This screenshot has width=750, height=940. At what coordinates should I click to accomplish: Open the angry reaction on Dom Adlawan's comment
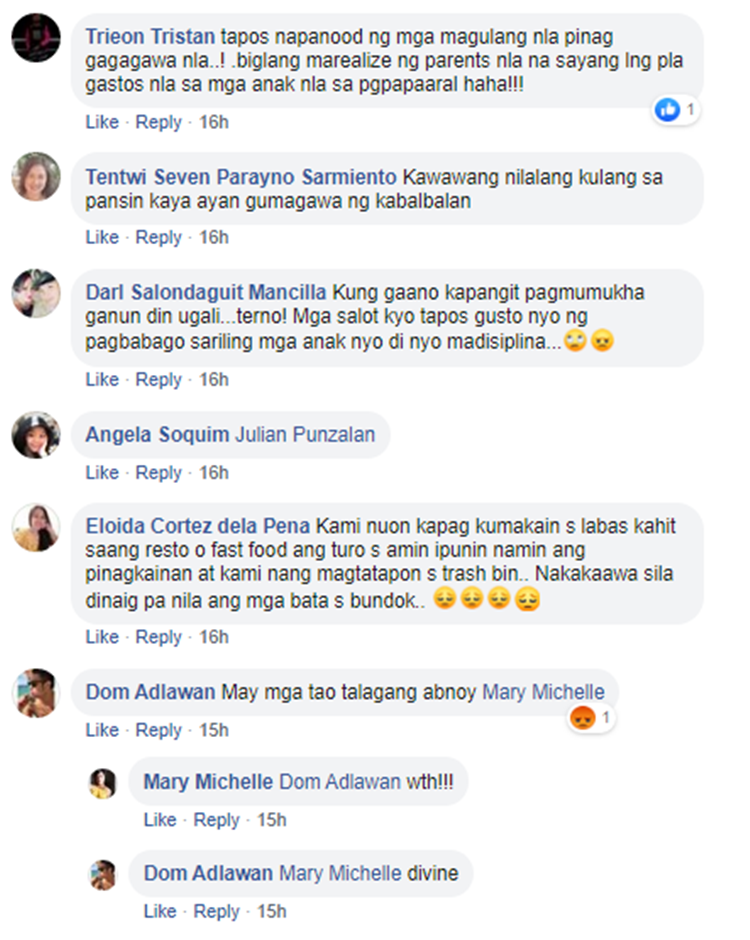[592, 717]
